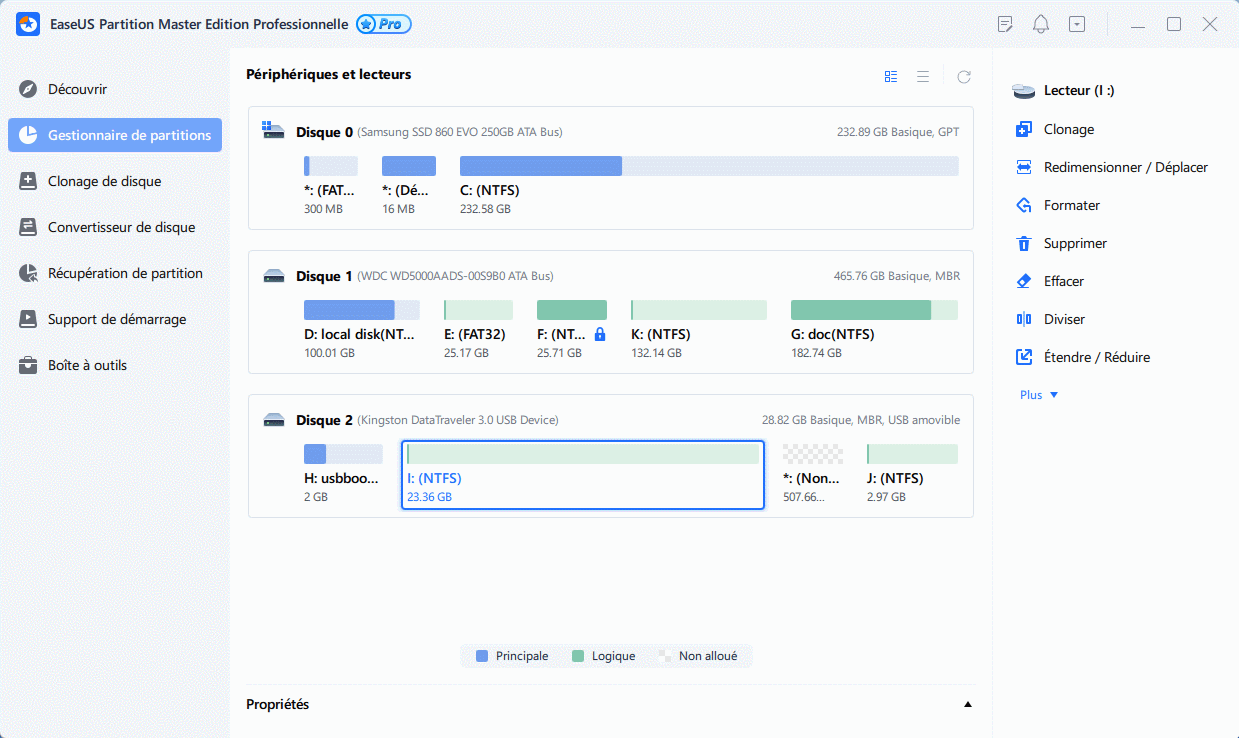Click the Diviser partition icon
The width and height of the screenshot is (1239, 738).
click(x=1023, y=319)
